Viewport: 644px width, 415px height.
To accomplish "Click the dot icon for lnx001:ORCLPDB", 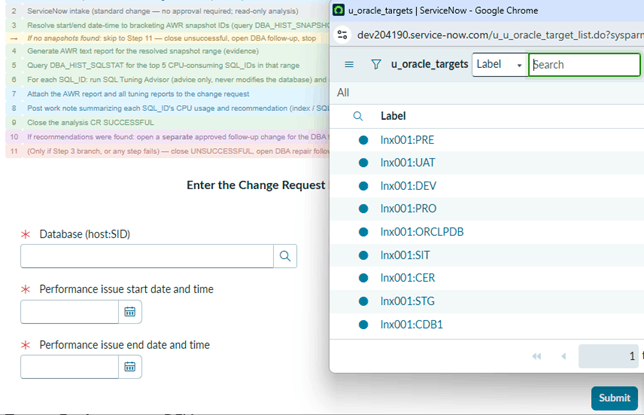I will pos(363,232).
